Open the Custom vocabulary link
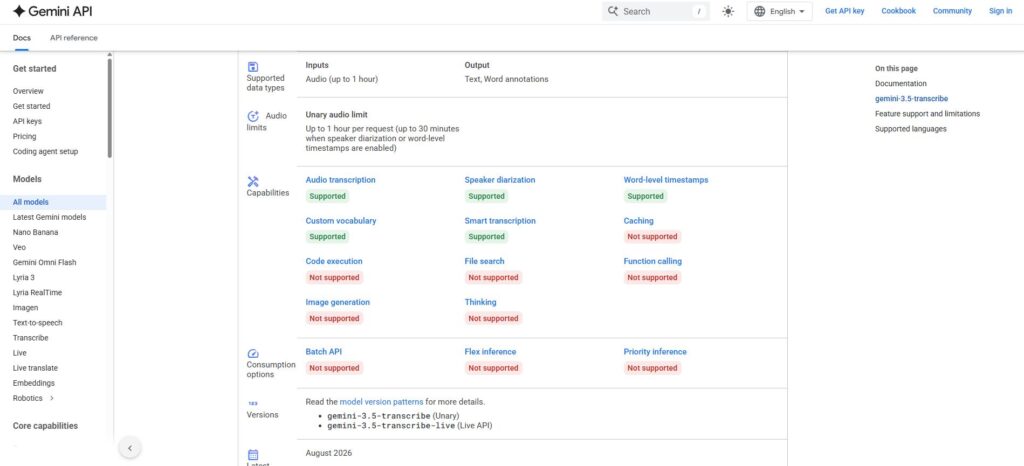This screenshot has height=466, width=1024. (x=341, y=221)
